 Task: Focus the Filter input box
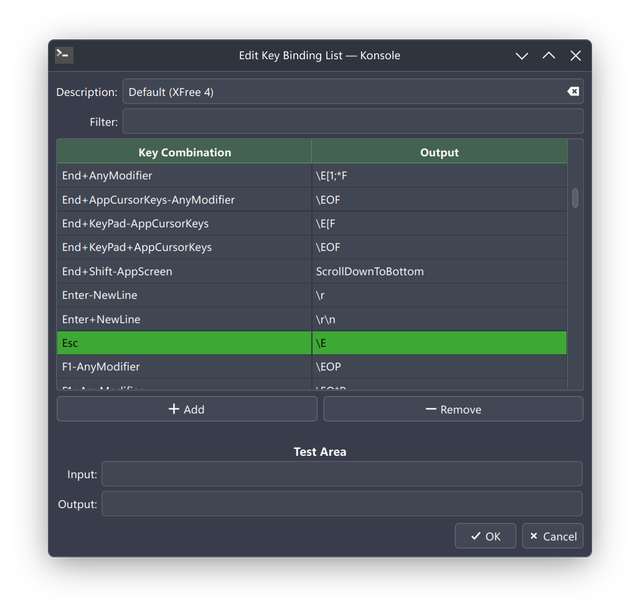pos(353,121)
